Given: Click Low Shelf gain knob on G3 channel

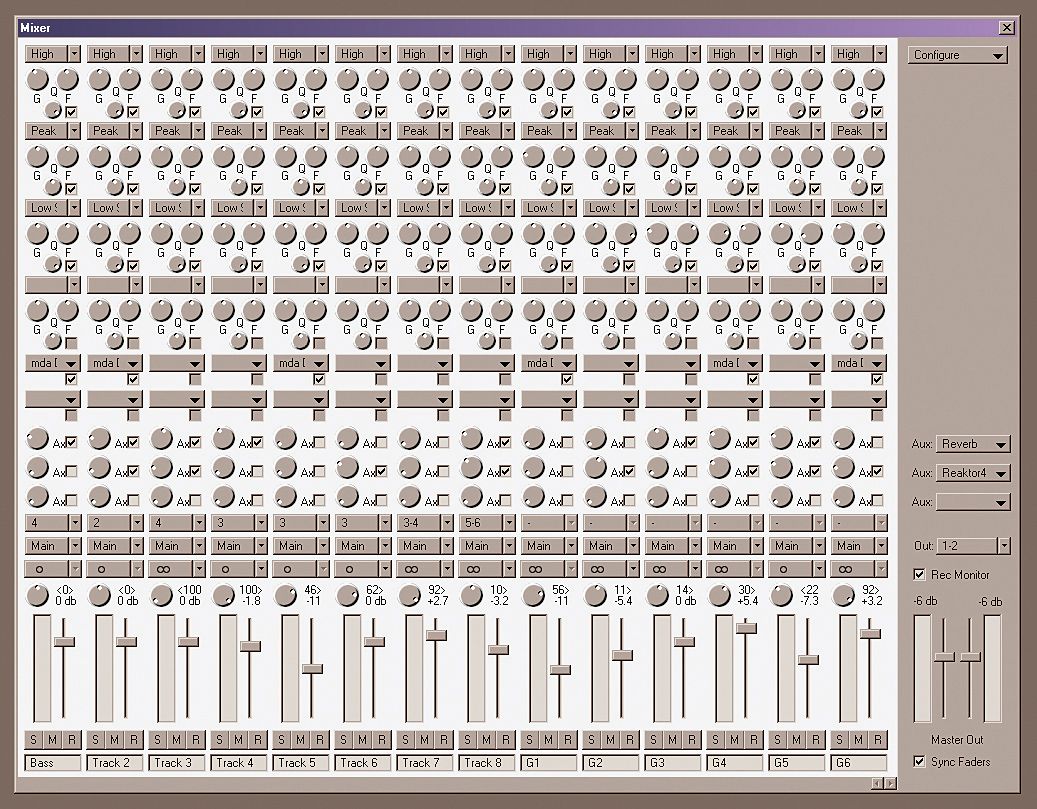Looking at the screenshot, I should (x=657, y=233).
